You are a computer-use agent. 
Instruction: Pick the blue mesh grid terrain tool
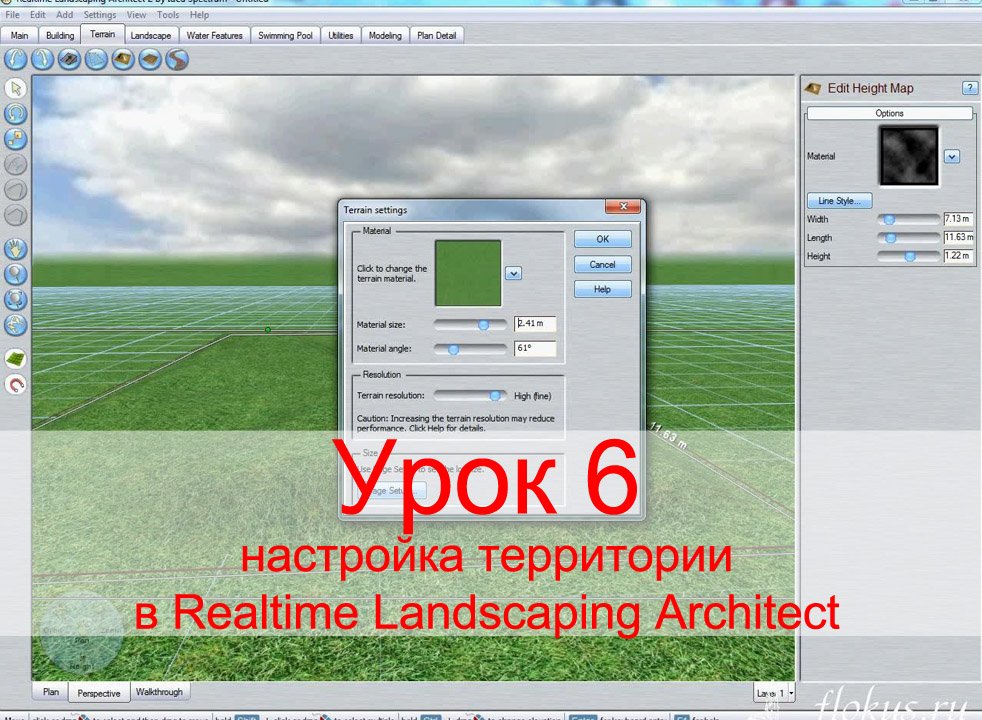[96, 59]
